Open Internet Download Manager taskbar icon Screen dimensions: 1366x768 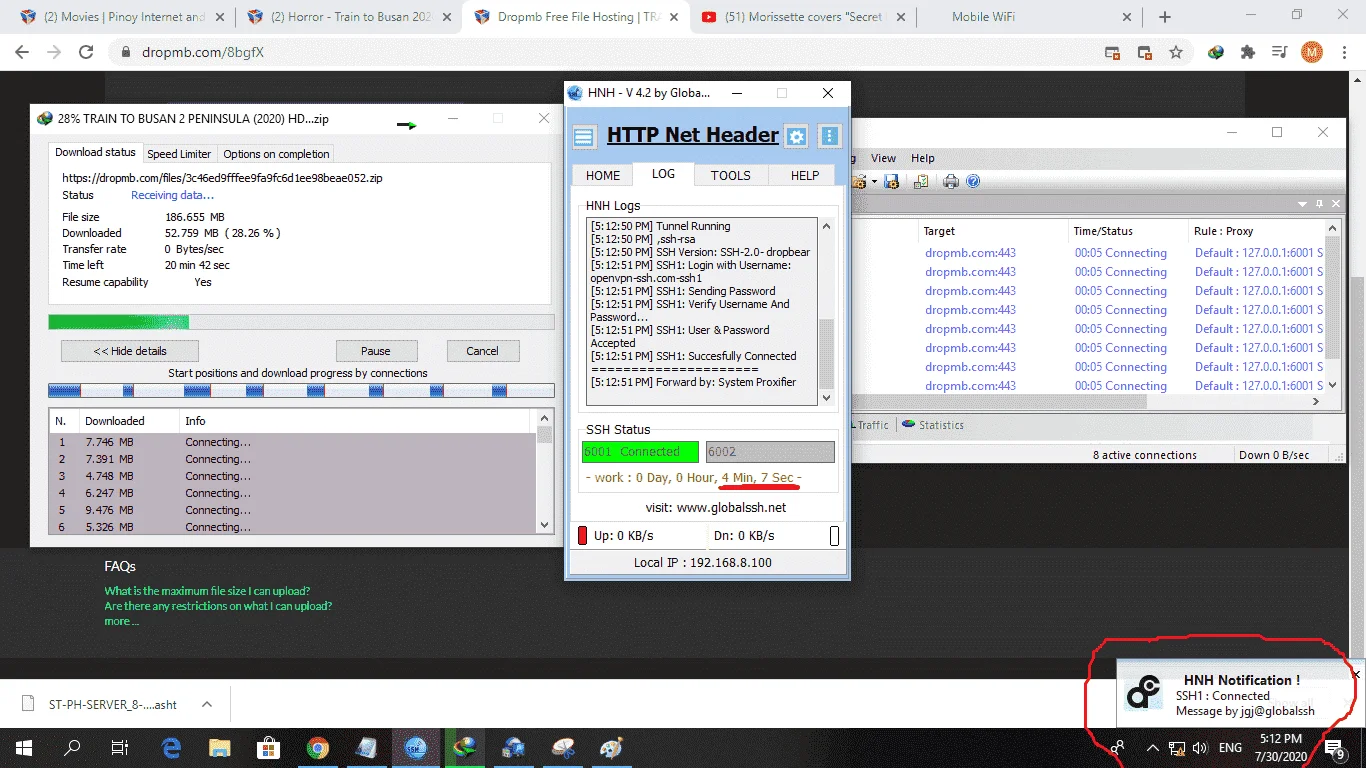click(x=464, y=746)
